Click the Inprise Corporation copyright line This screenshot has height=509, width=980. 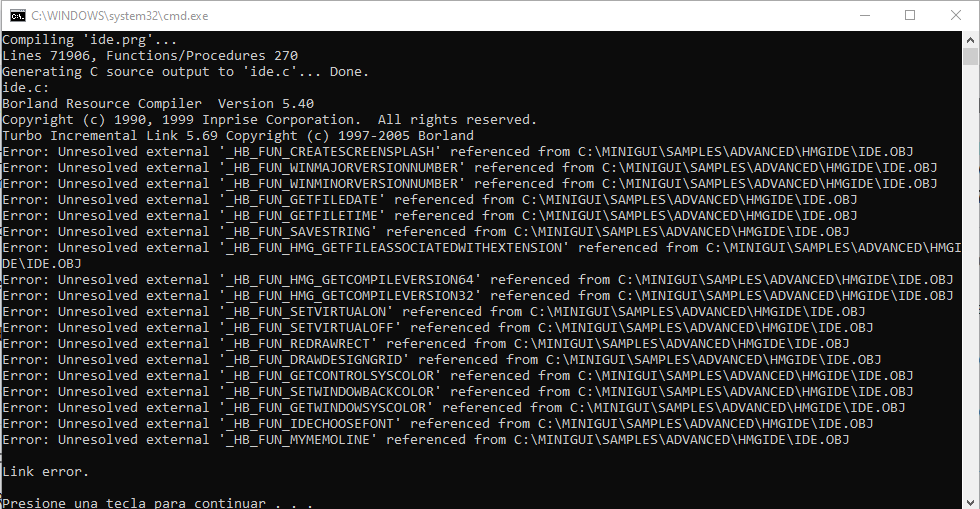(269, 119)
